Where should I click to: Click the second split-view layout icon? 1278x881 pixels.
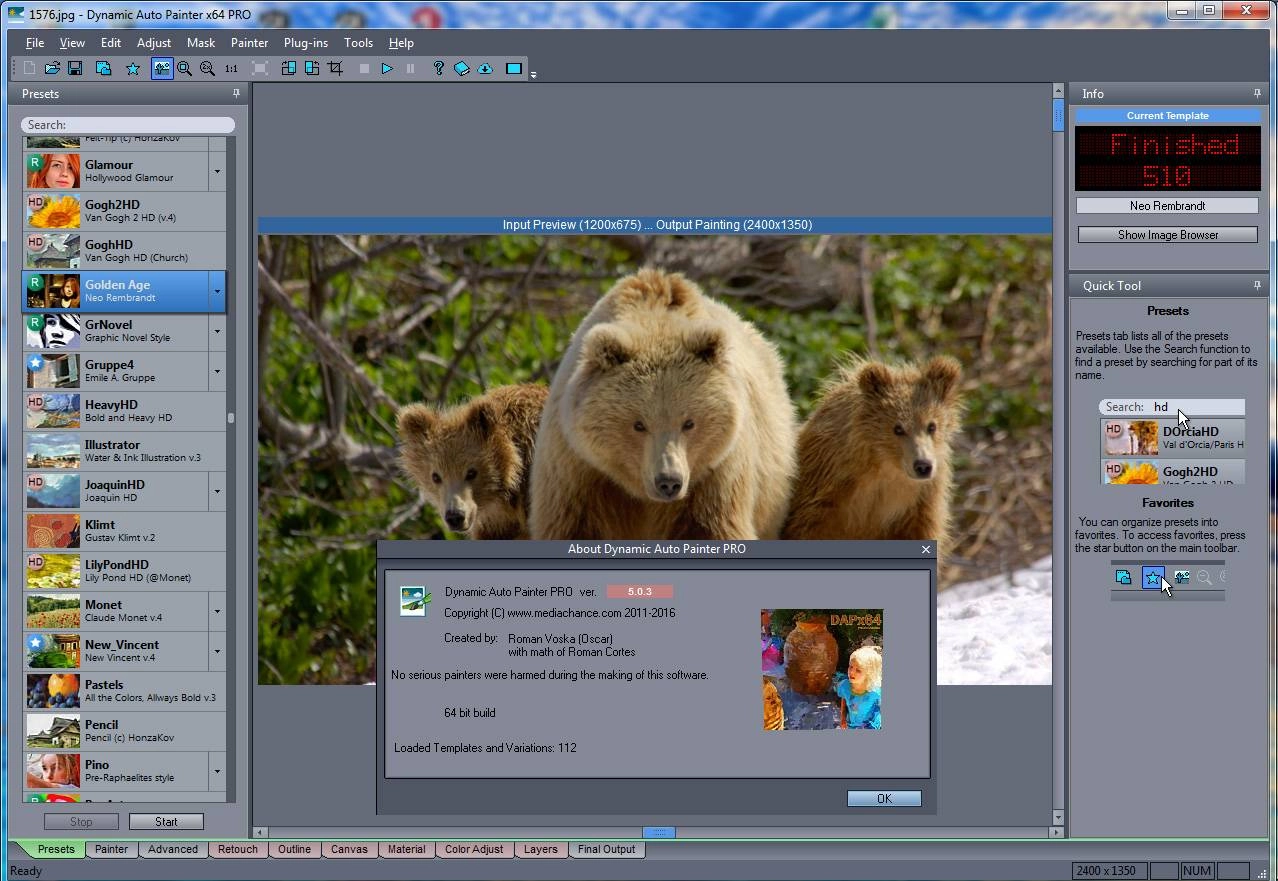coord(312,68)
